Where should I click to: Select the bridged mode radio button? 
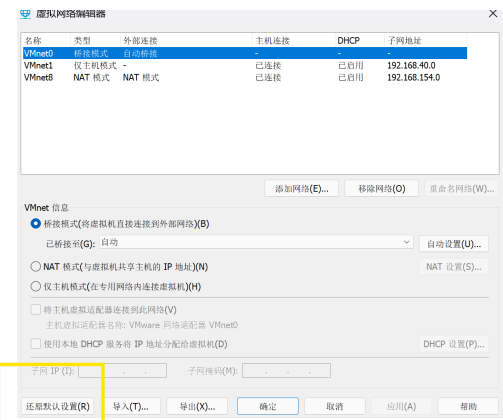click(x=36, y=224)
